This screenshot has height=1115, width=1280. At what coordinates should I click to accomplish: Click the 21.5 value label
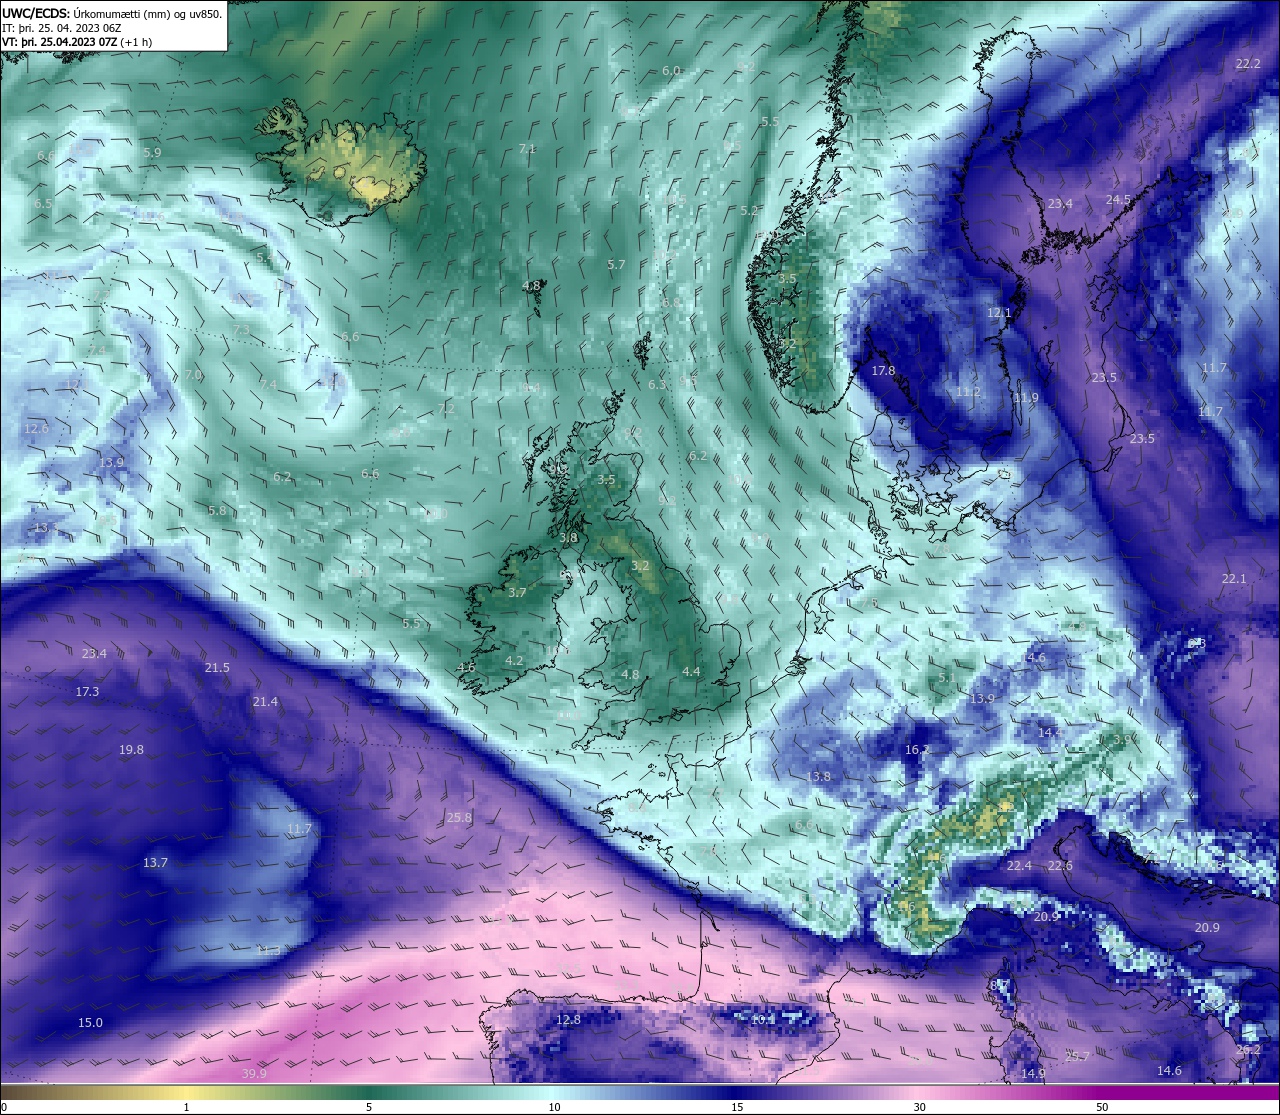click(x=217, y=667)
